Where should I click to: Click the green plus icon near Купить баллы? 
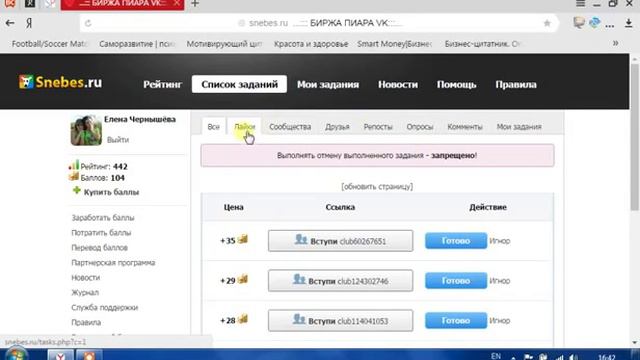[x=76, y=191]
